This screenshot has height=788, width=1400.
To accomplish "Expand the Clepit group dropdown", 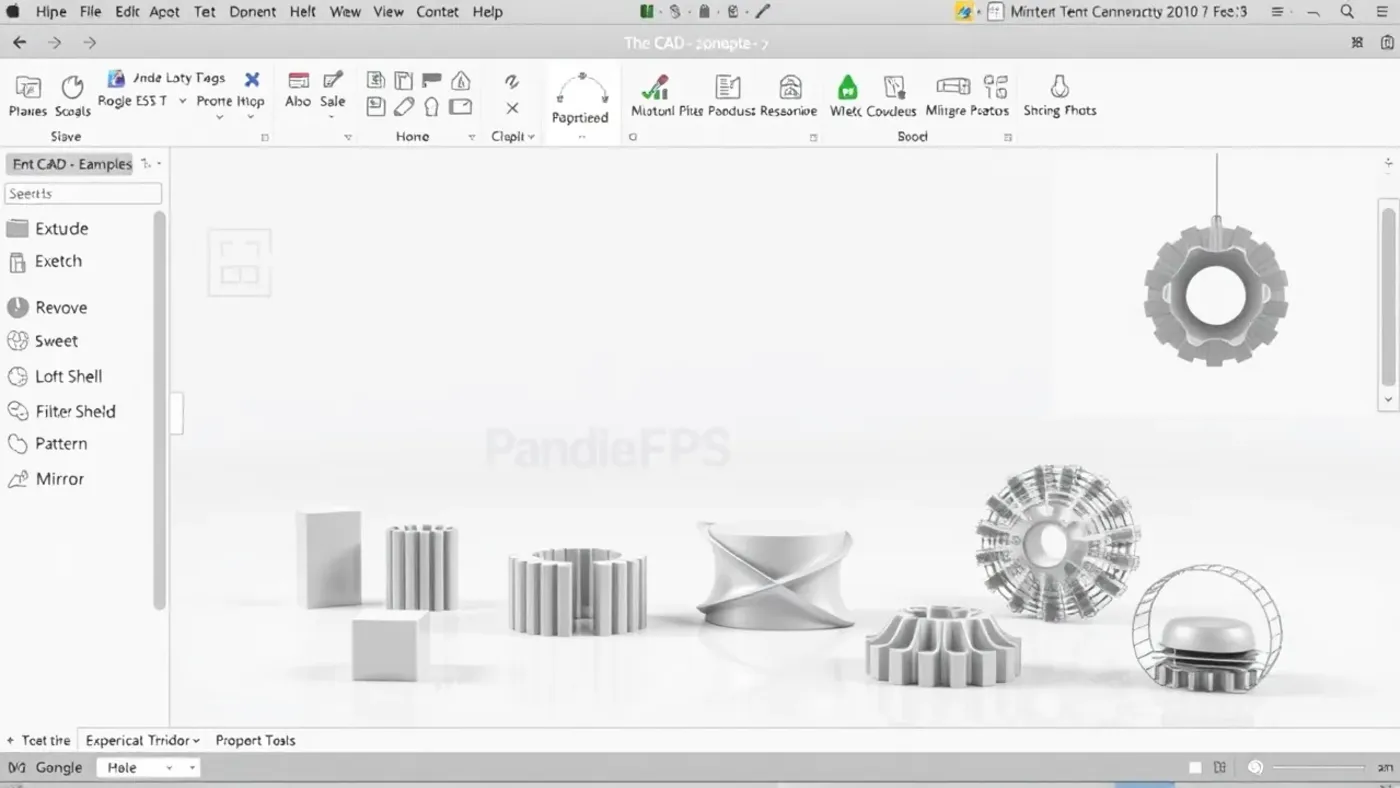I will (531, 137).
